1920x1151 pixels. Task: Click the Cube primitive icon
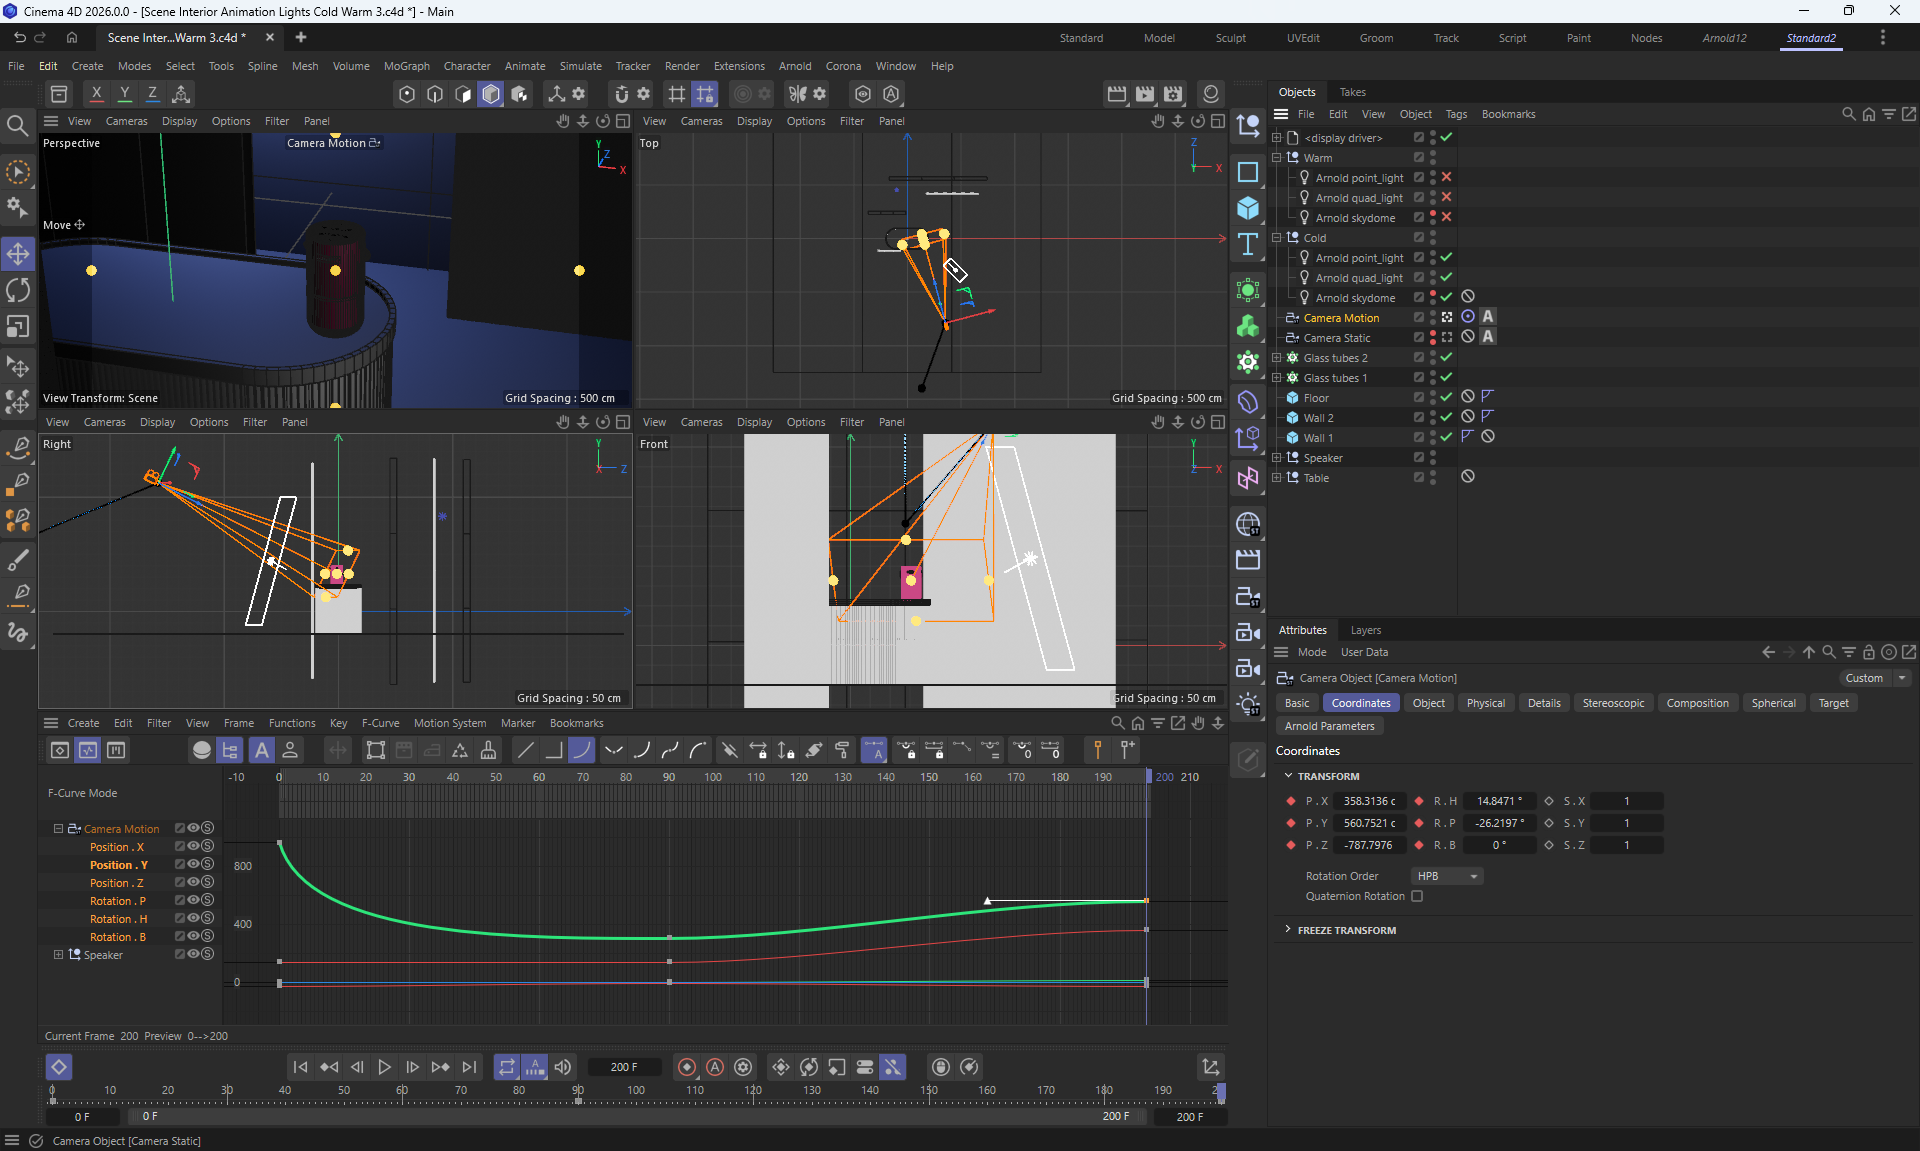pos(1248,208)
